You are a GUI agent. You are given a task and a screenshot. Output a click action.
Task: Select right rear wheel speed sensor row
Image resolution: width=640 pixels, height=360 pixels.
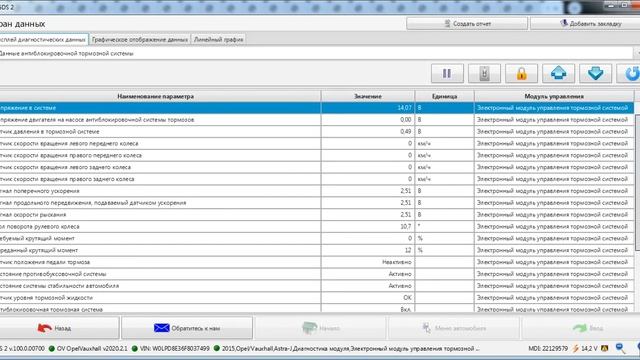[317, 179]
